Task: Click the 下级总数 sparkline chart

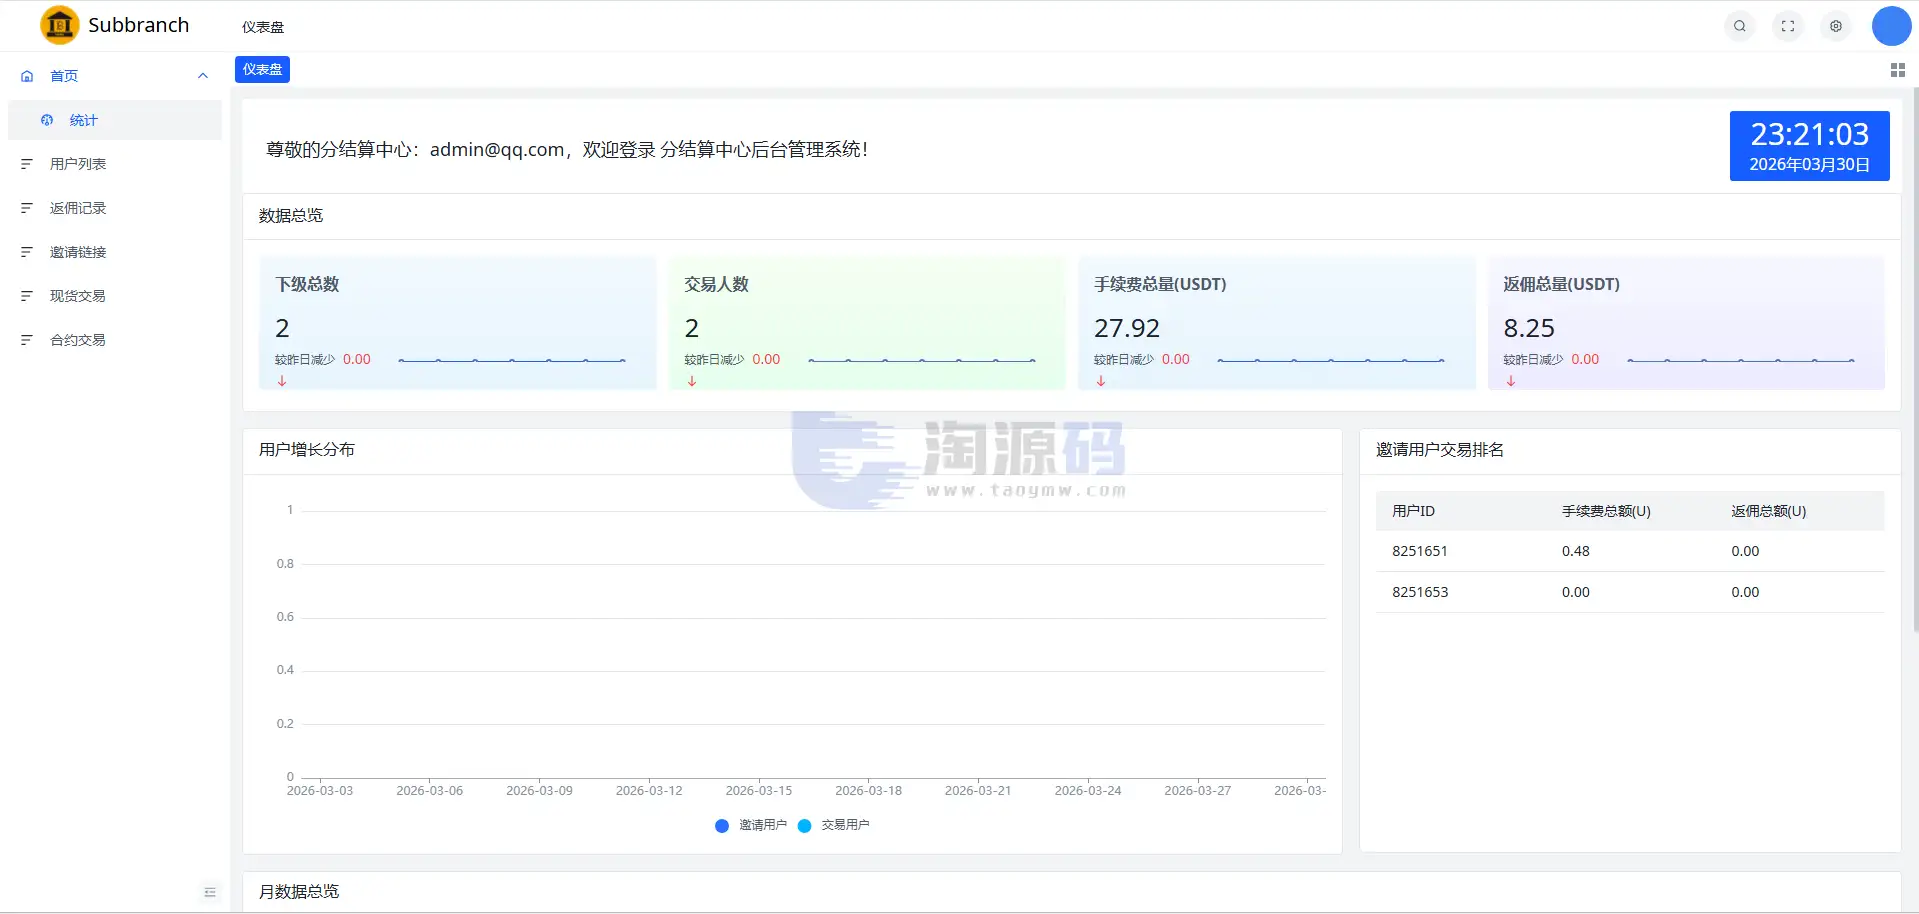Action: [x=512, y=360]
